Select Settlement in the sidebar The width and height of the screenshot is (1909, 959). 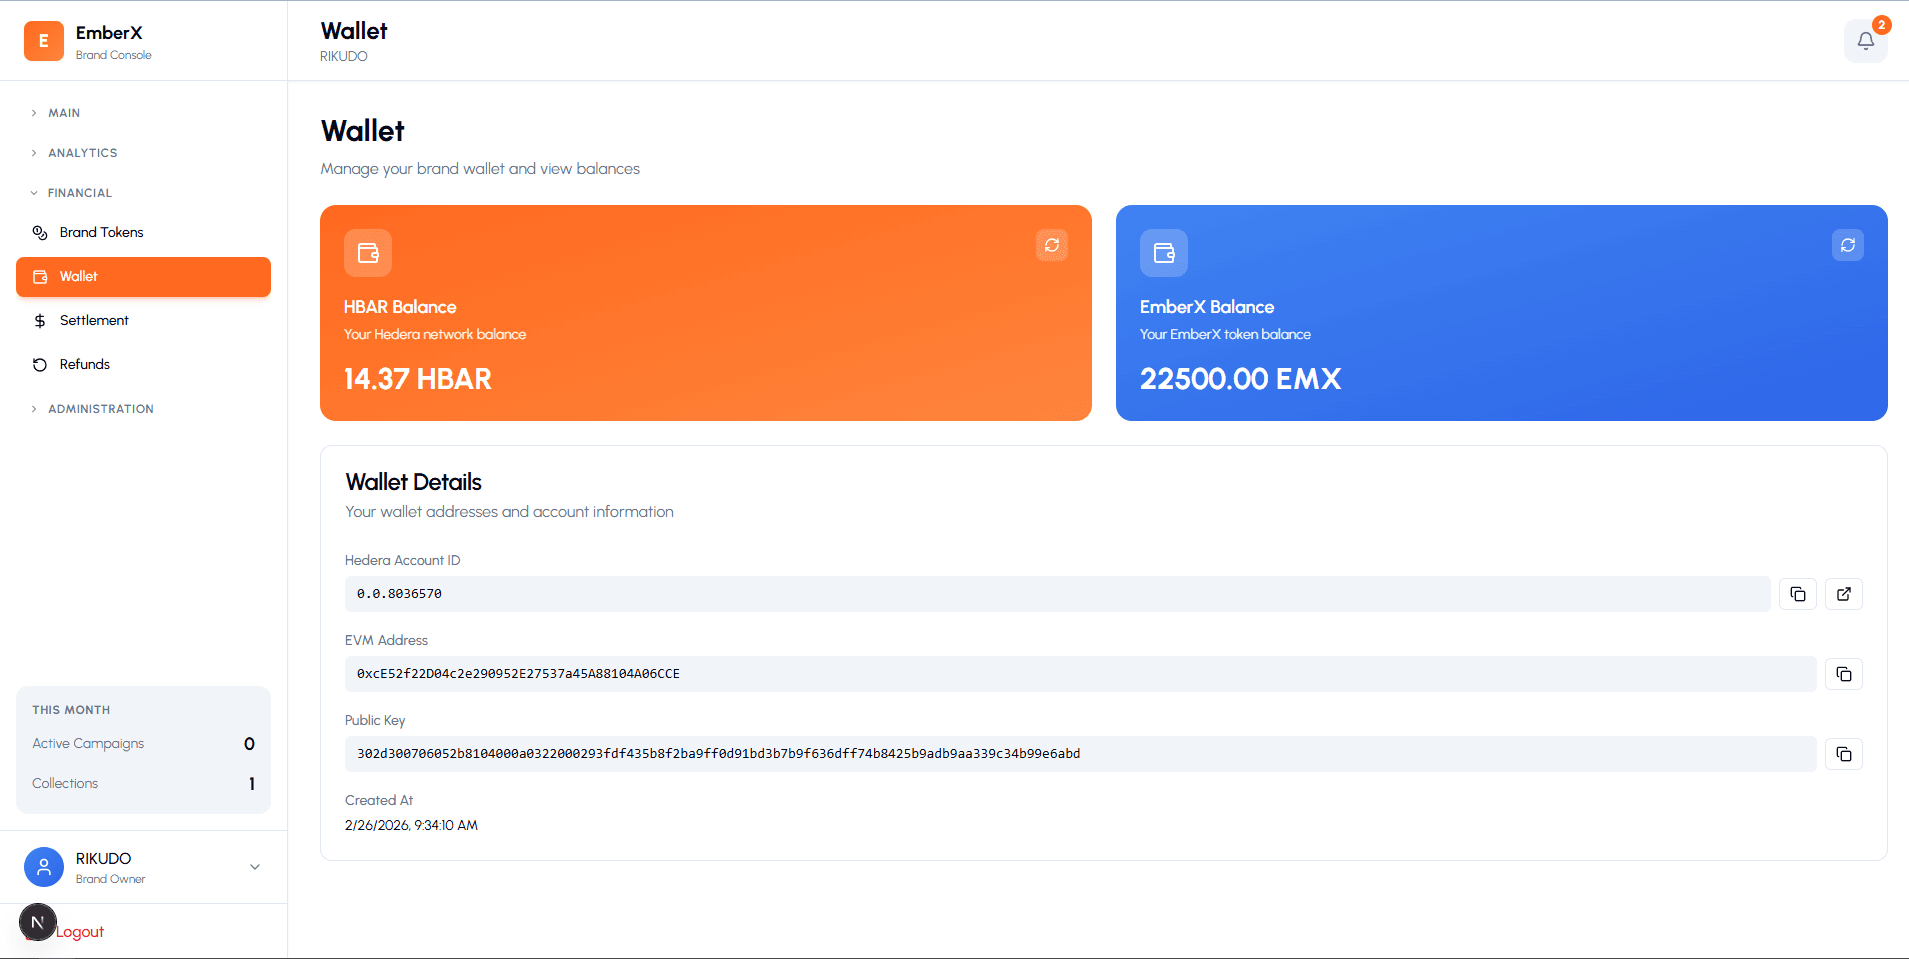pyautogui.click(x=94, y=320)
